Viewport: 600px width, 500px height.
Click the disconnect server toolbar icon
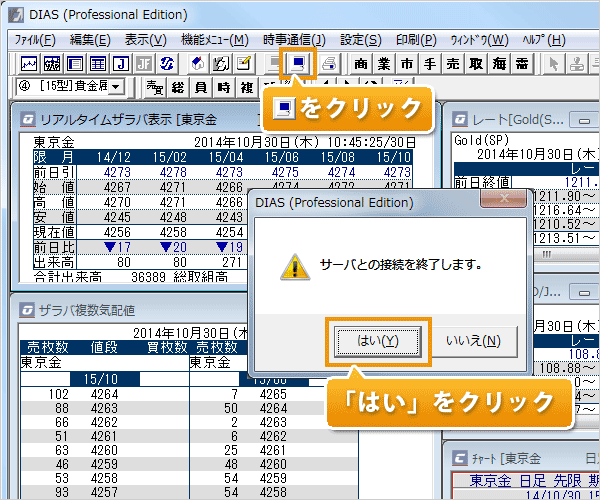click(x=299, y=63)
